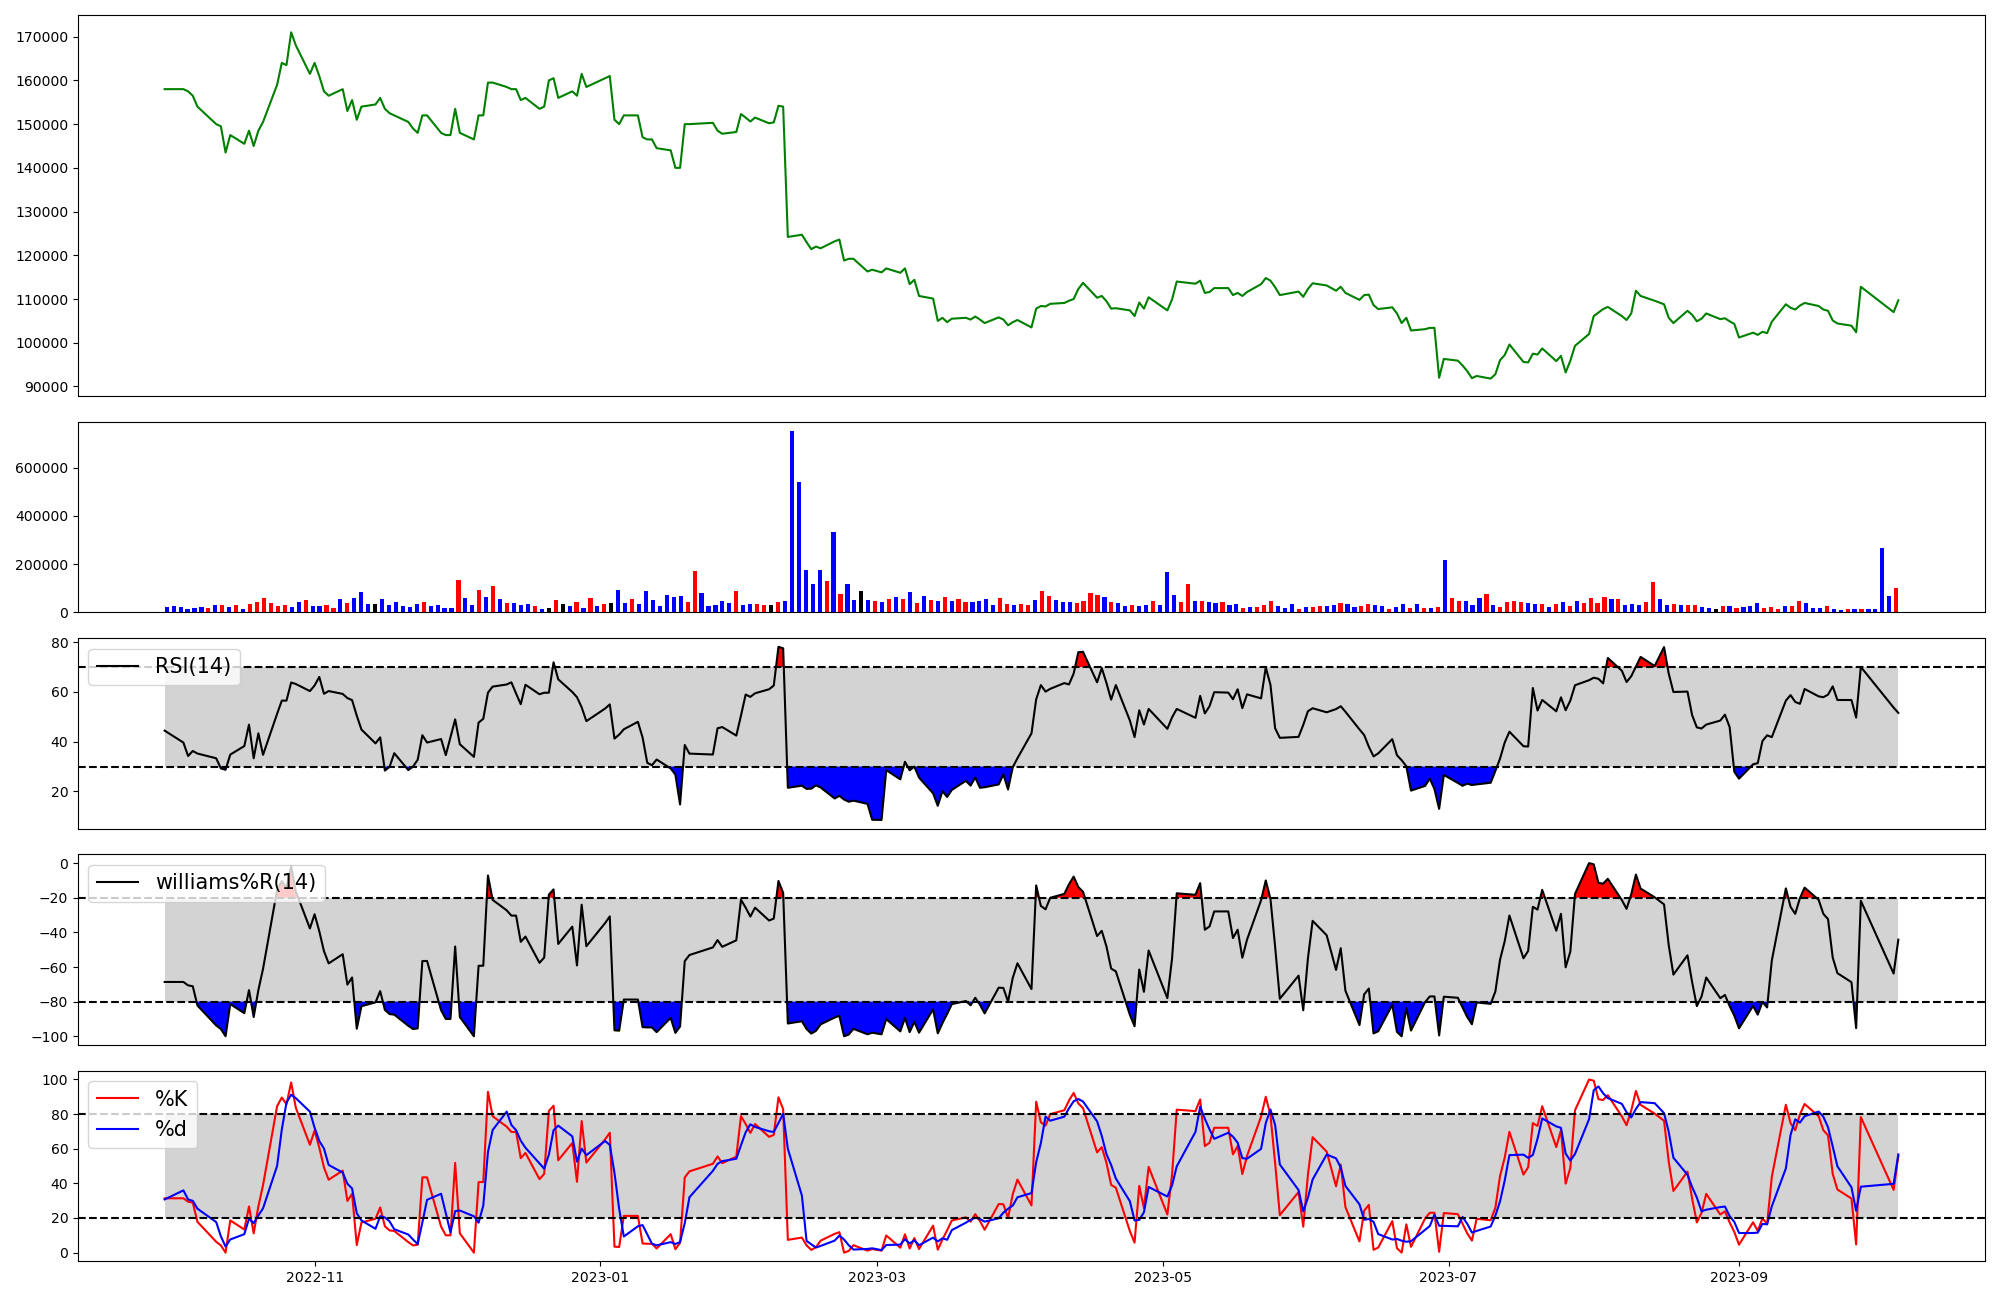Select the 2023-07 date axis label
2000x1300 pixels.
pos(1448,1277)
